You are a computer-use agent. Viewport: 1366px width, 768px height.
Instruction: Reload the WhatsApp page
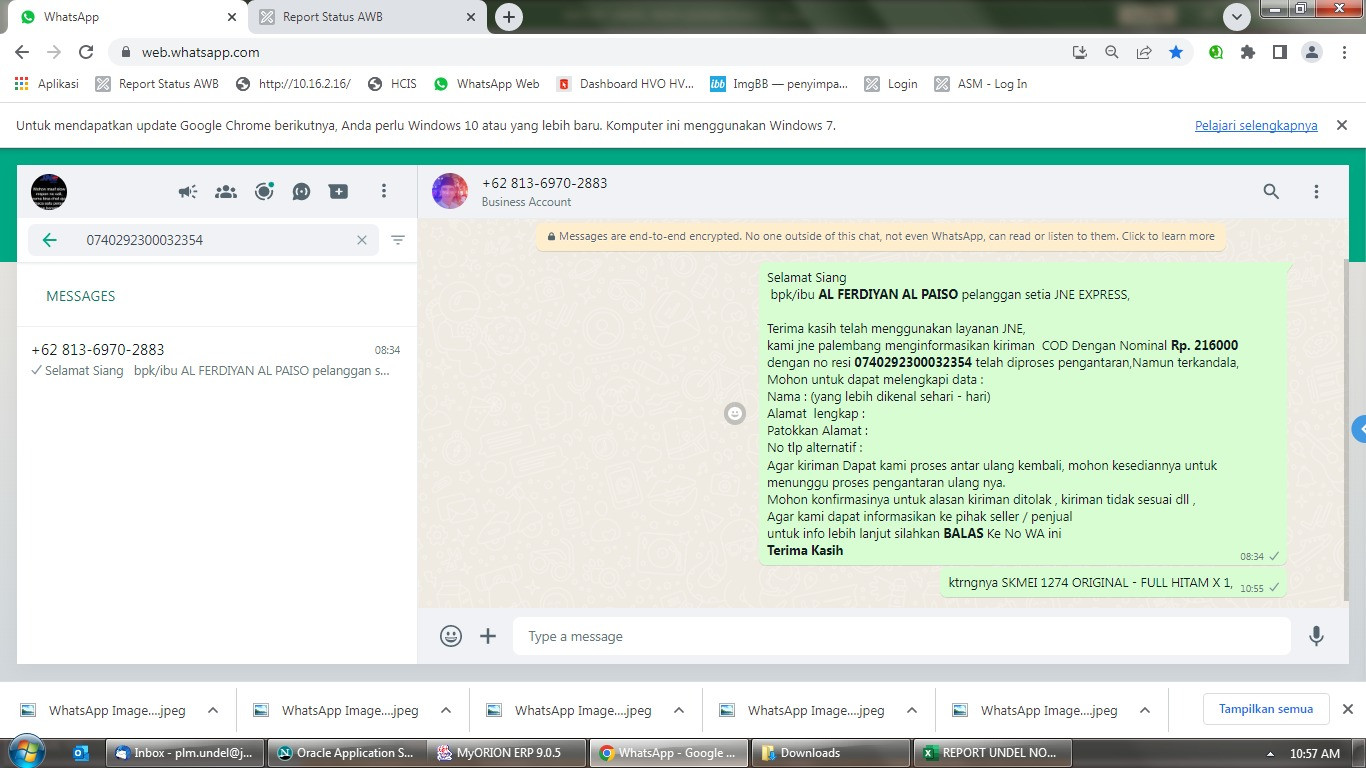click(x=86, y=52)
